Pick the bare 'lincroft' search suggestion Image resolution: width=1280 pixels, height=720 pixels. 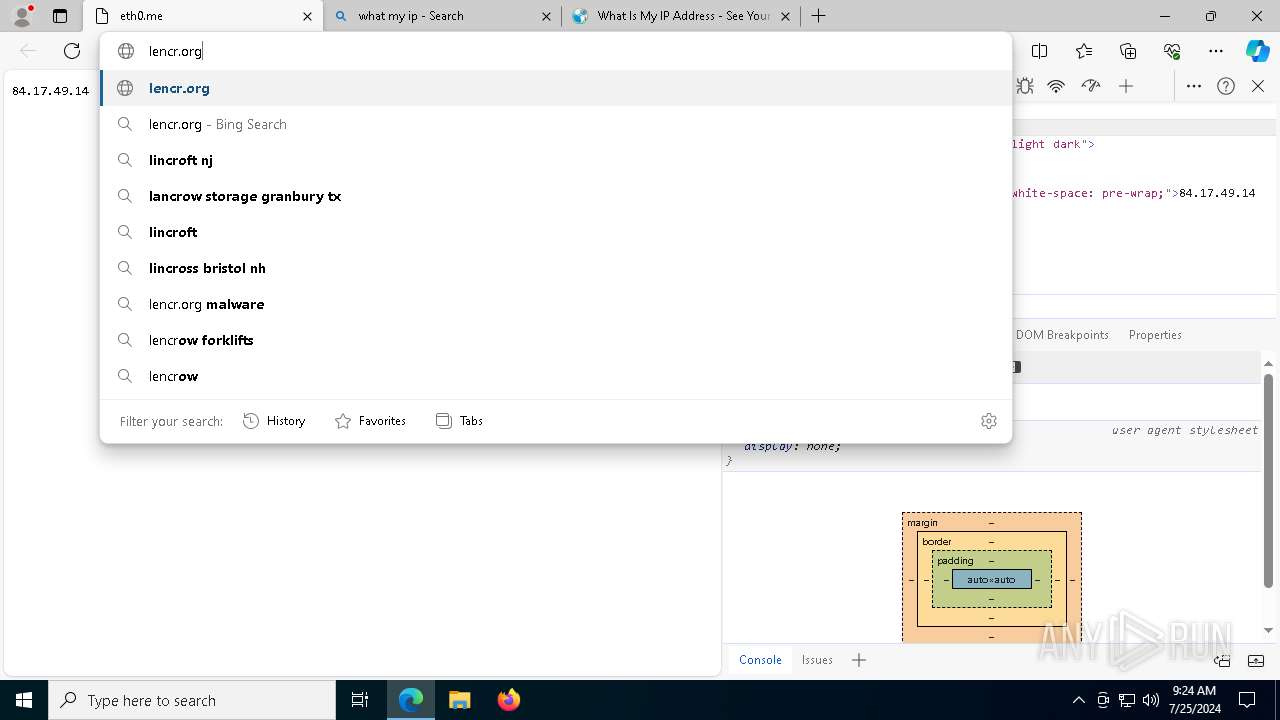click(x=556, y=232)
